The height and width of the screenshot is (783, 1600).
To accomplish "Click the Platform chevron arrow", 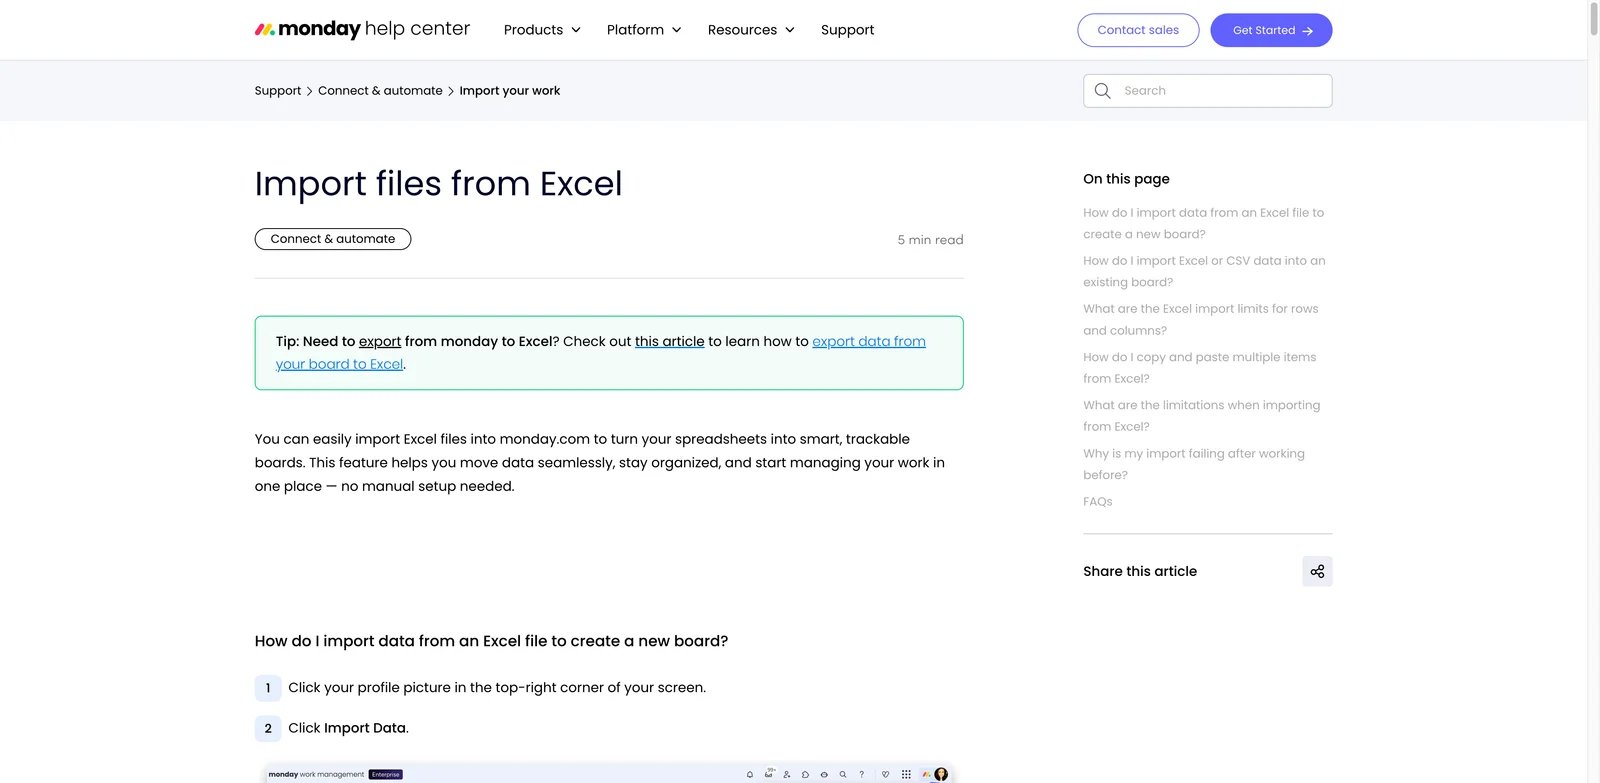I will tap(677, 30).
